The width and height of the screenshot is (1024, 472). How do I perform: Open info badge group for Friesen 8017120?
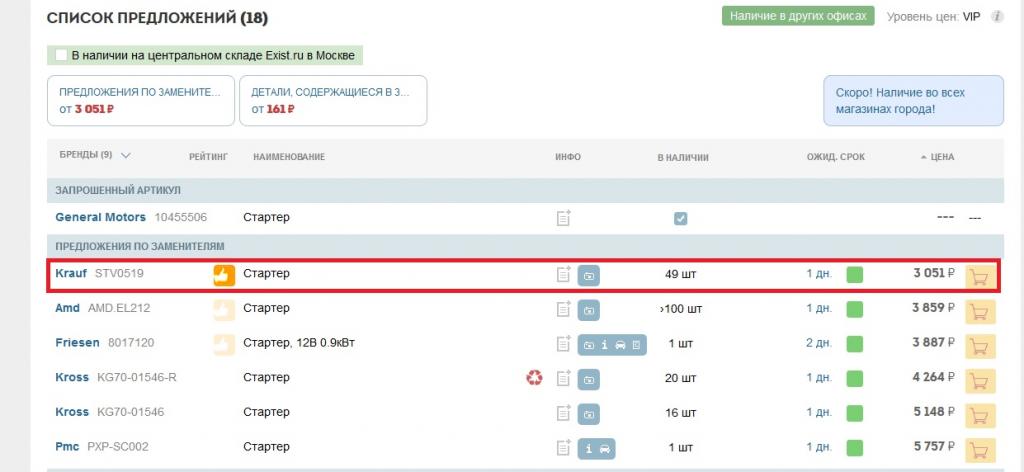click(612, 345)
